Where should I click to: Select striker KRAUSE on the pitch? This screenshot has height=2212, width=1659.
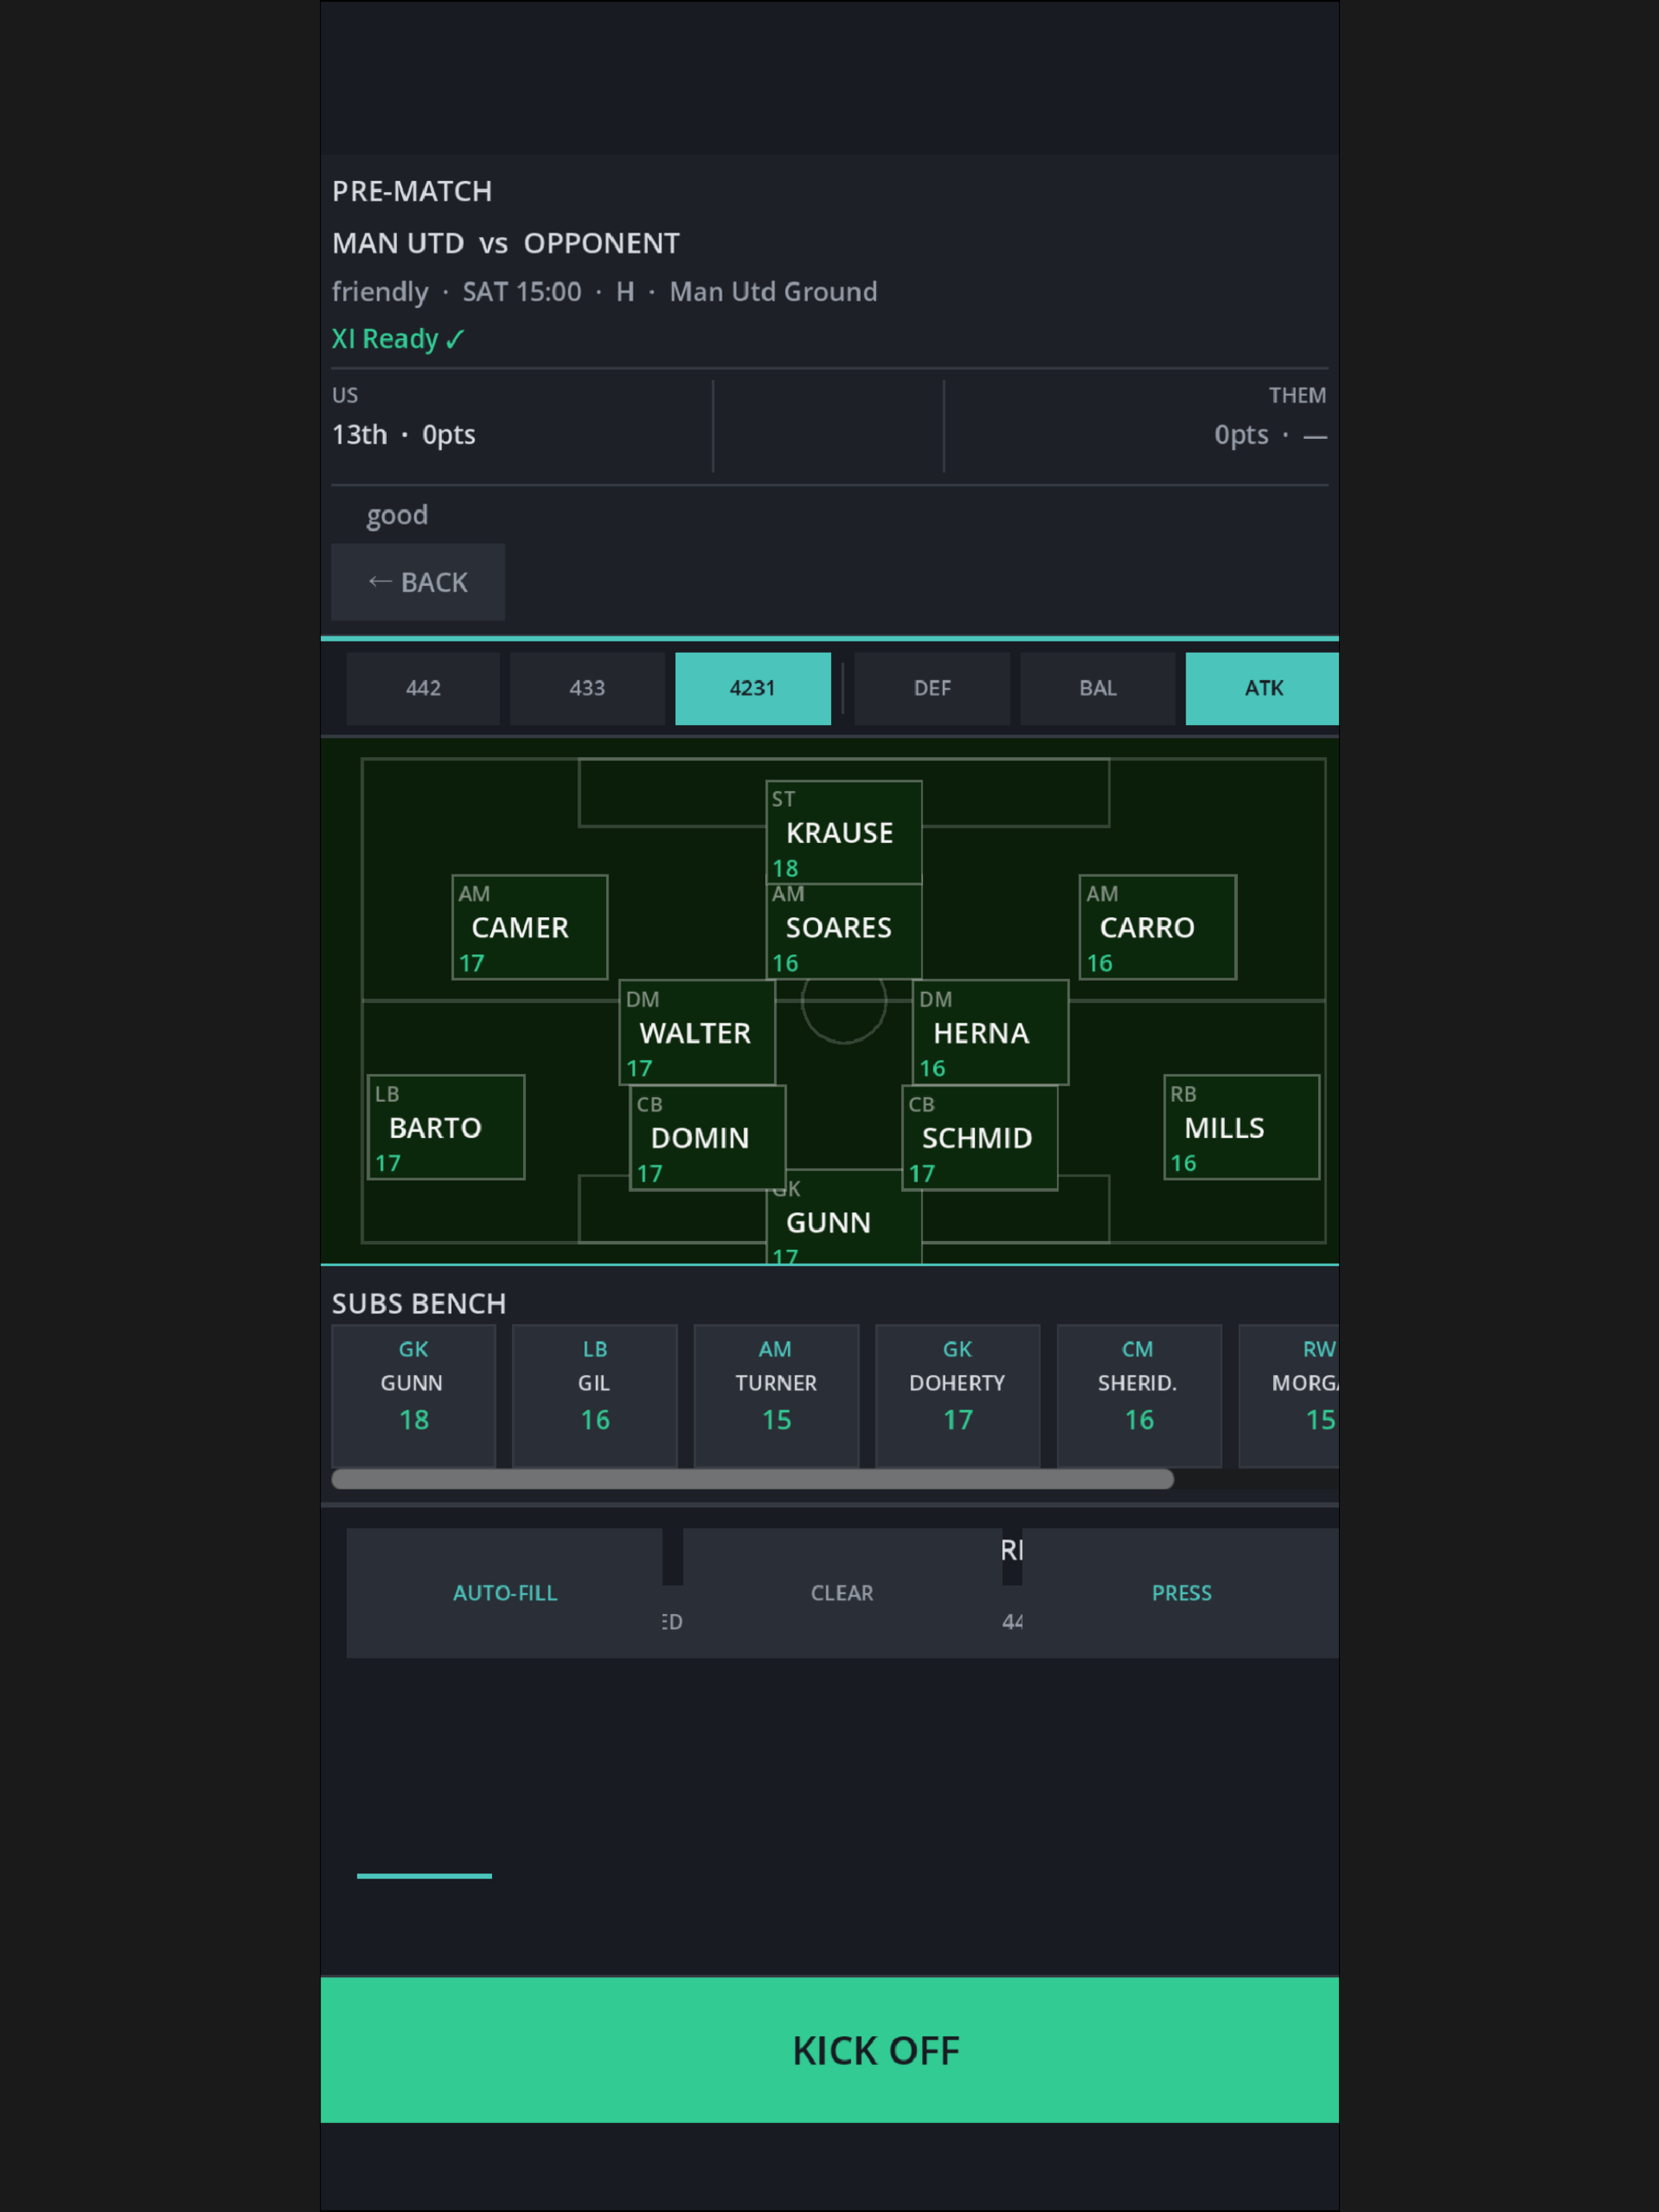[x=844, y=832]
